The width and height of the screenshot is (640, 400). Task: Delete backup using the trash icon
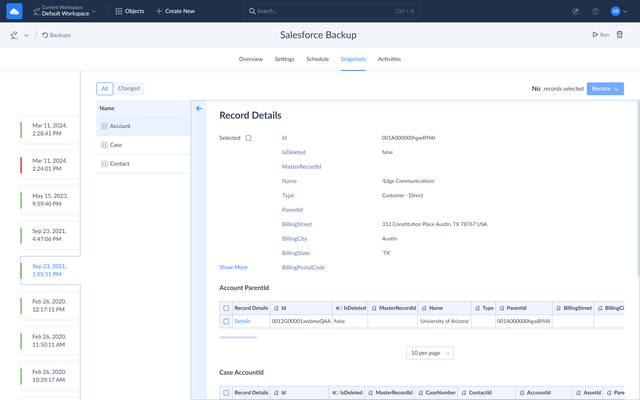tap(620, 34)
